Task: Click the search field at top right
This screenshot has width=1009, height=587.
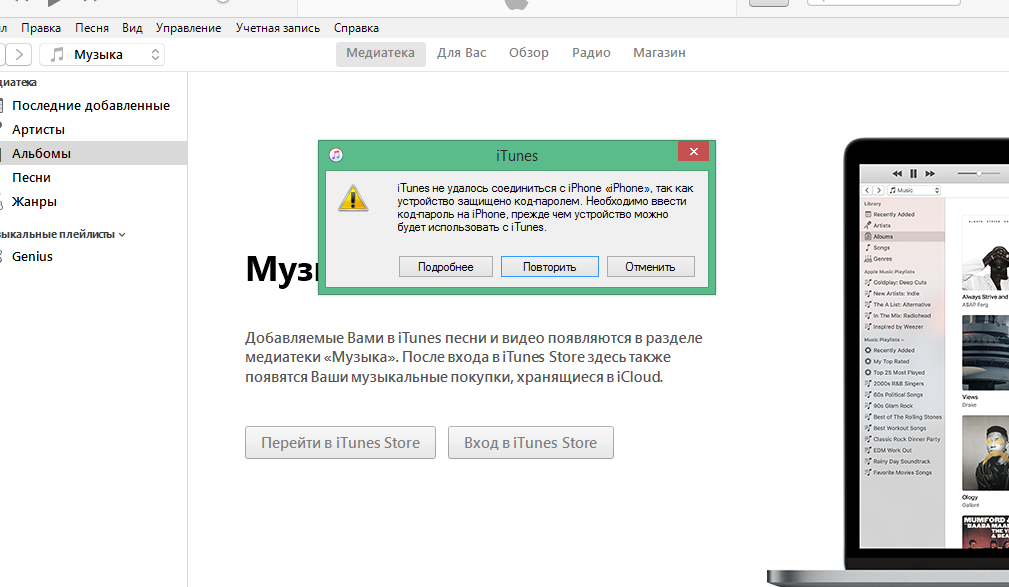Action: [x=883, y=3]
